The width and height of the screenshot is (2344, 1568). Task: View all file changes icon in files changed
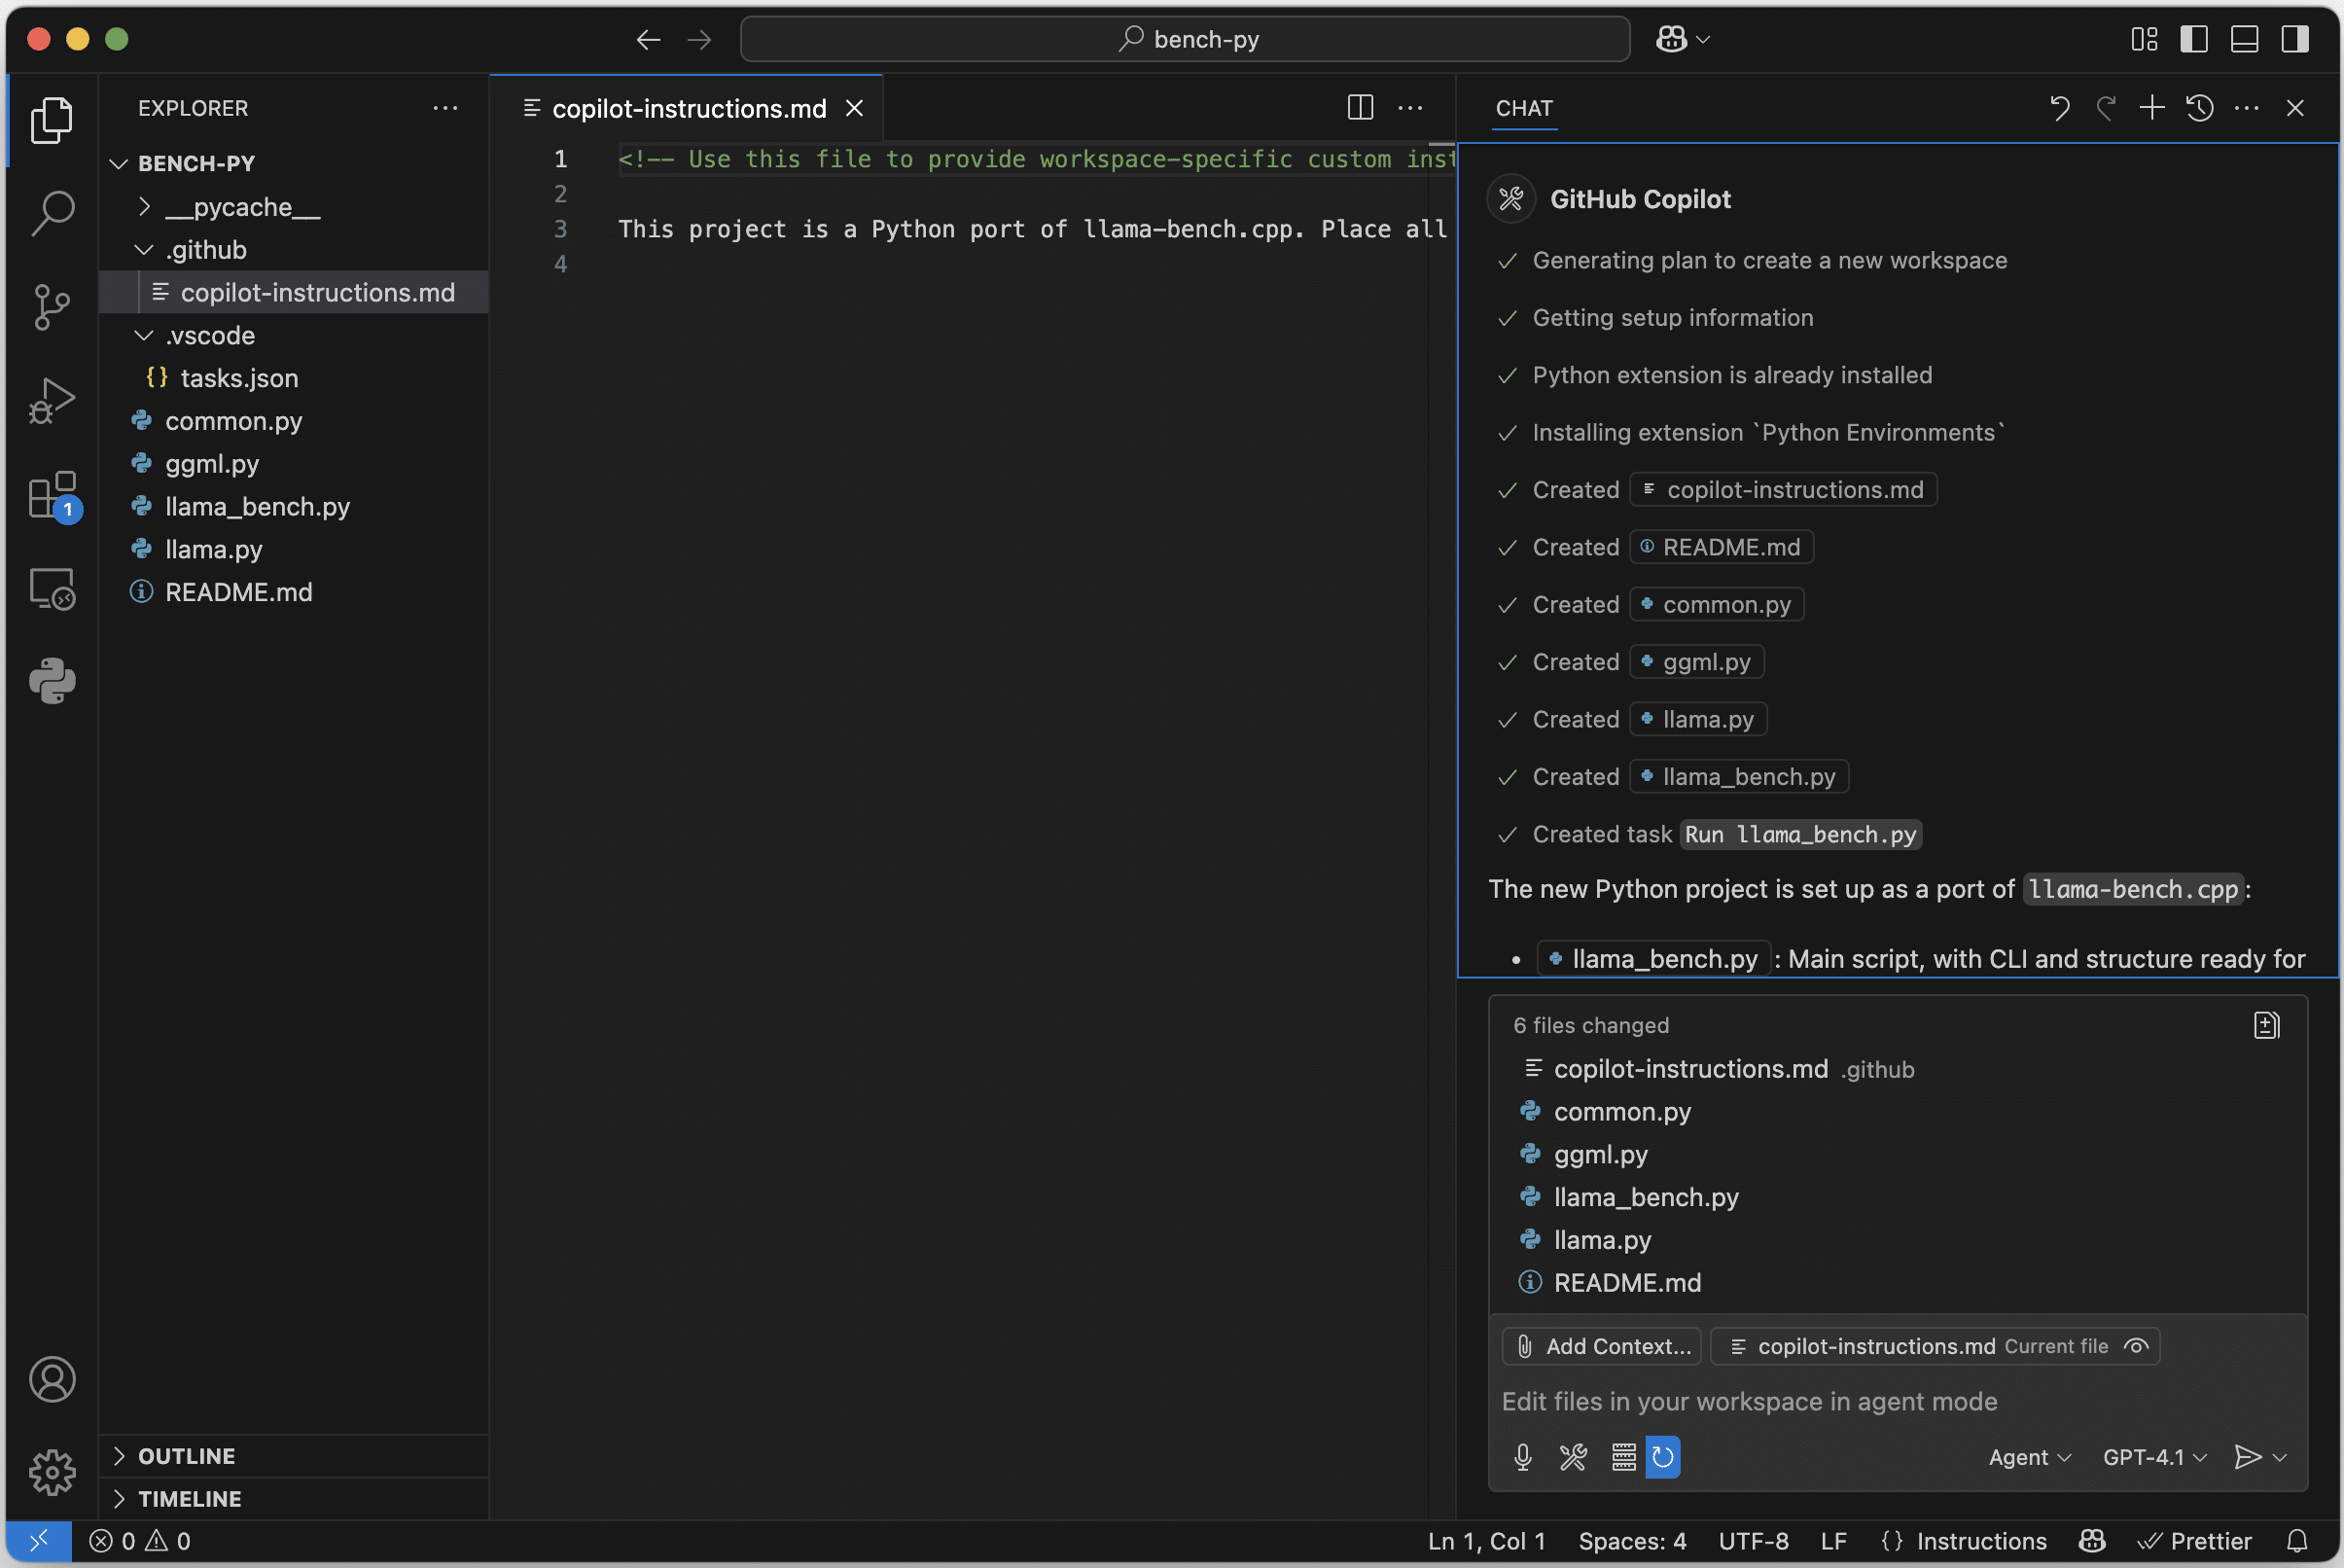point(2267,1025)
